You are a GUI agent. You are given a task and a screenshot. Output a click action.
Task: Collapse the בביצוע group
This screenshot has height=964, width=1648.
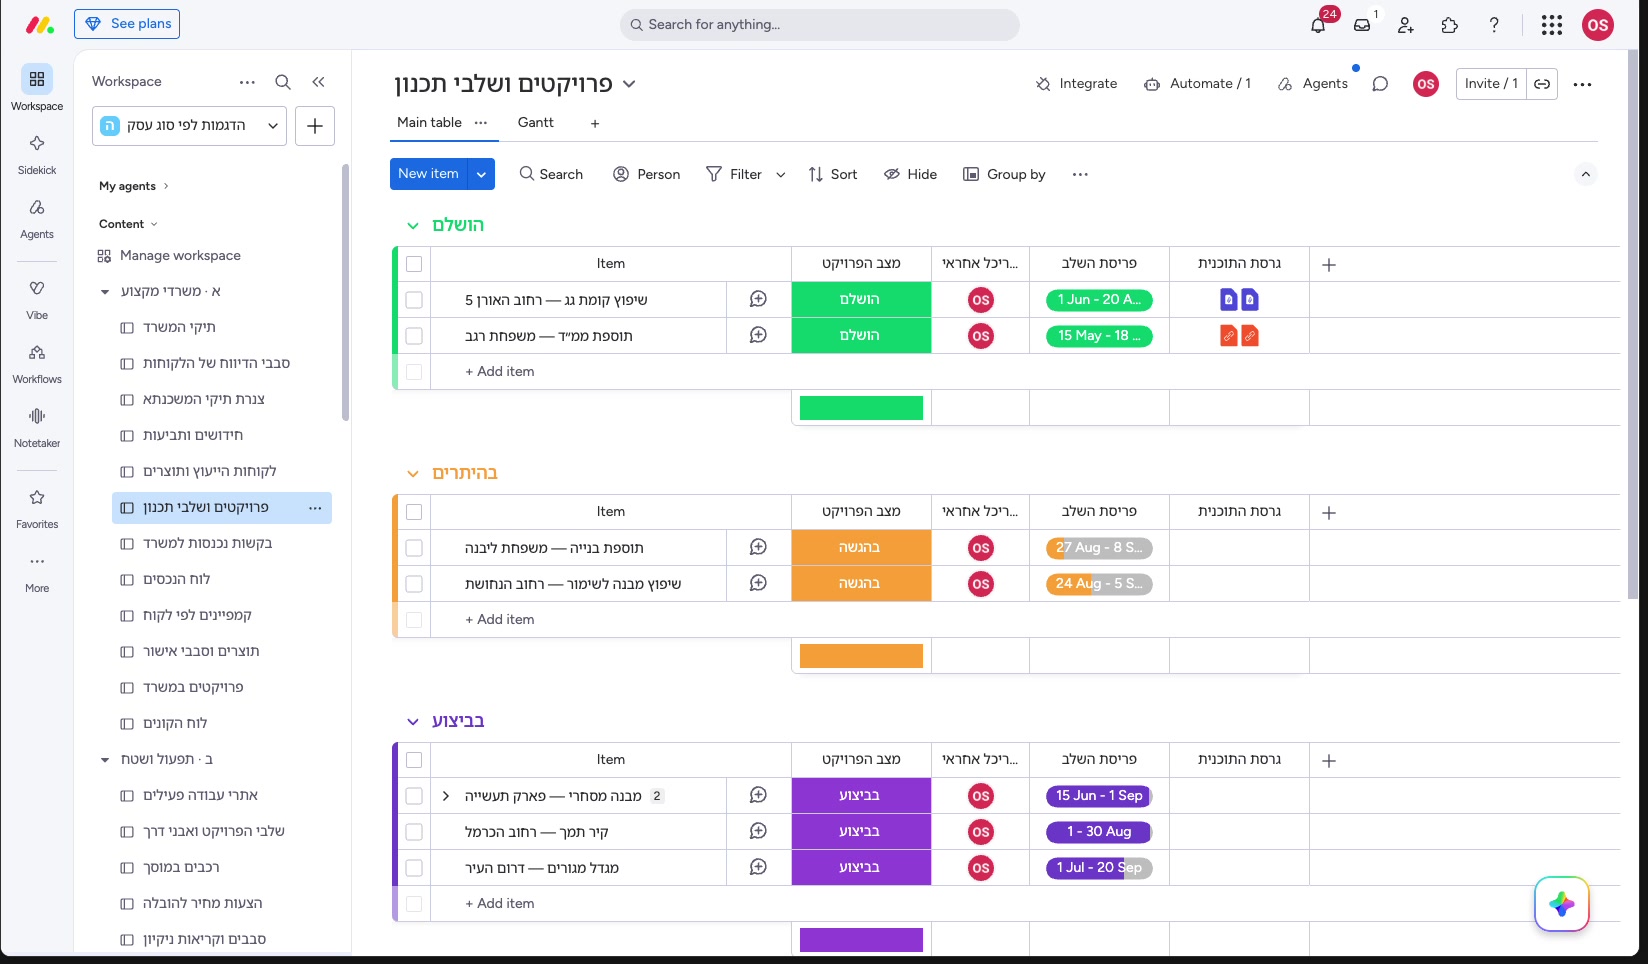click(x=413, y=722)
